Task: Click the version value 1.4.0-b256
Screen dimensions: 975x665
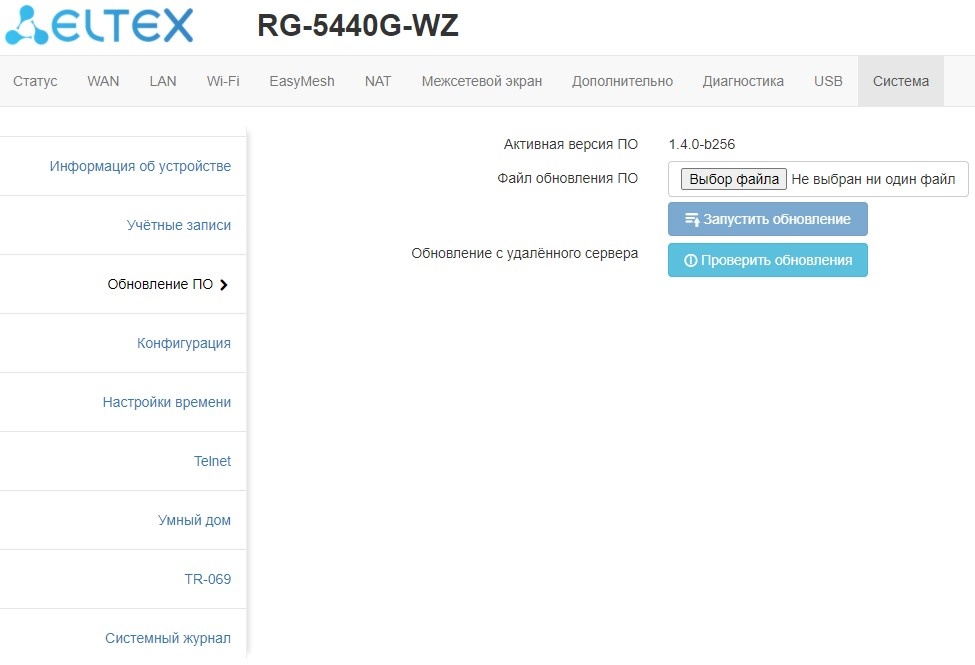Action: click(701, 144)
